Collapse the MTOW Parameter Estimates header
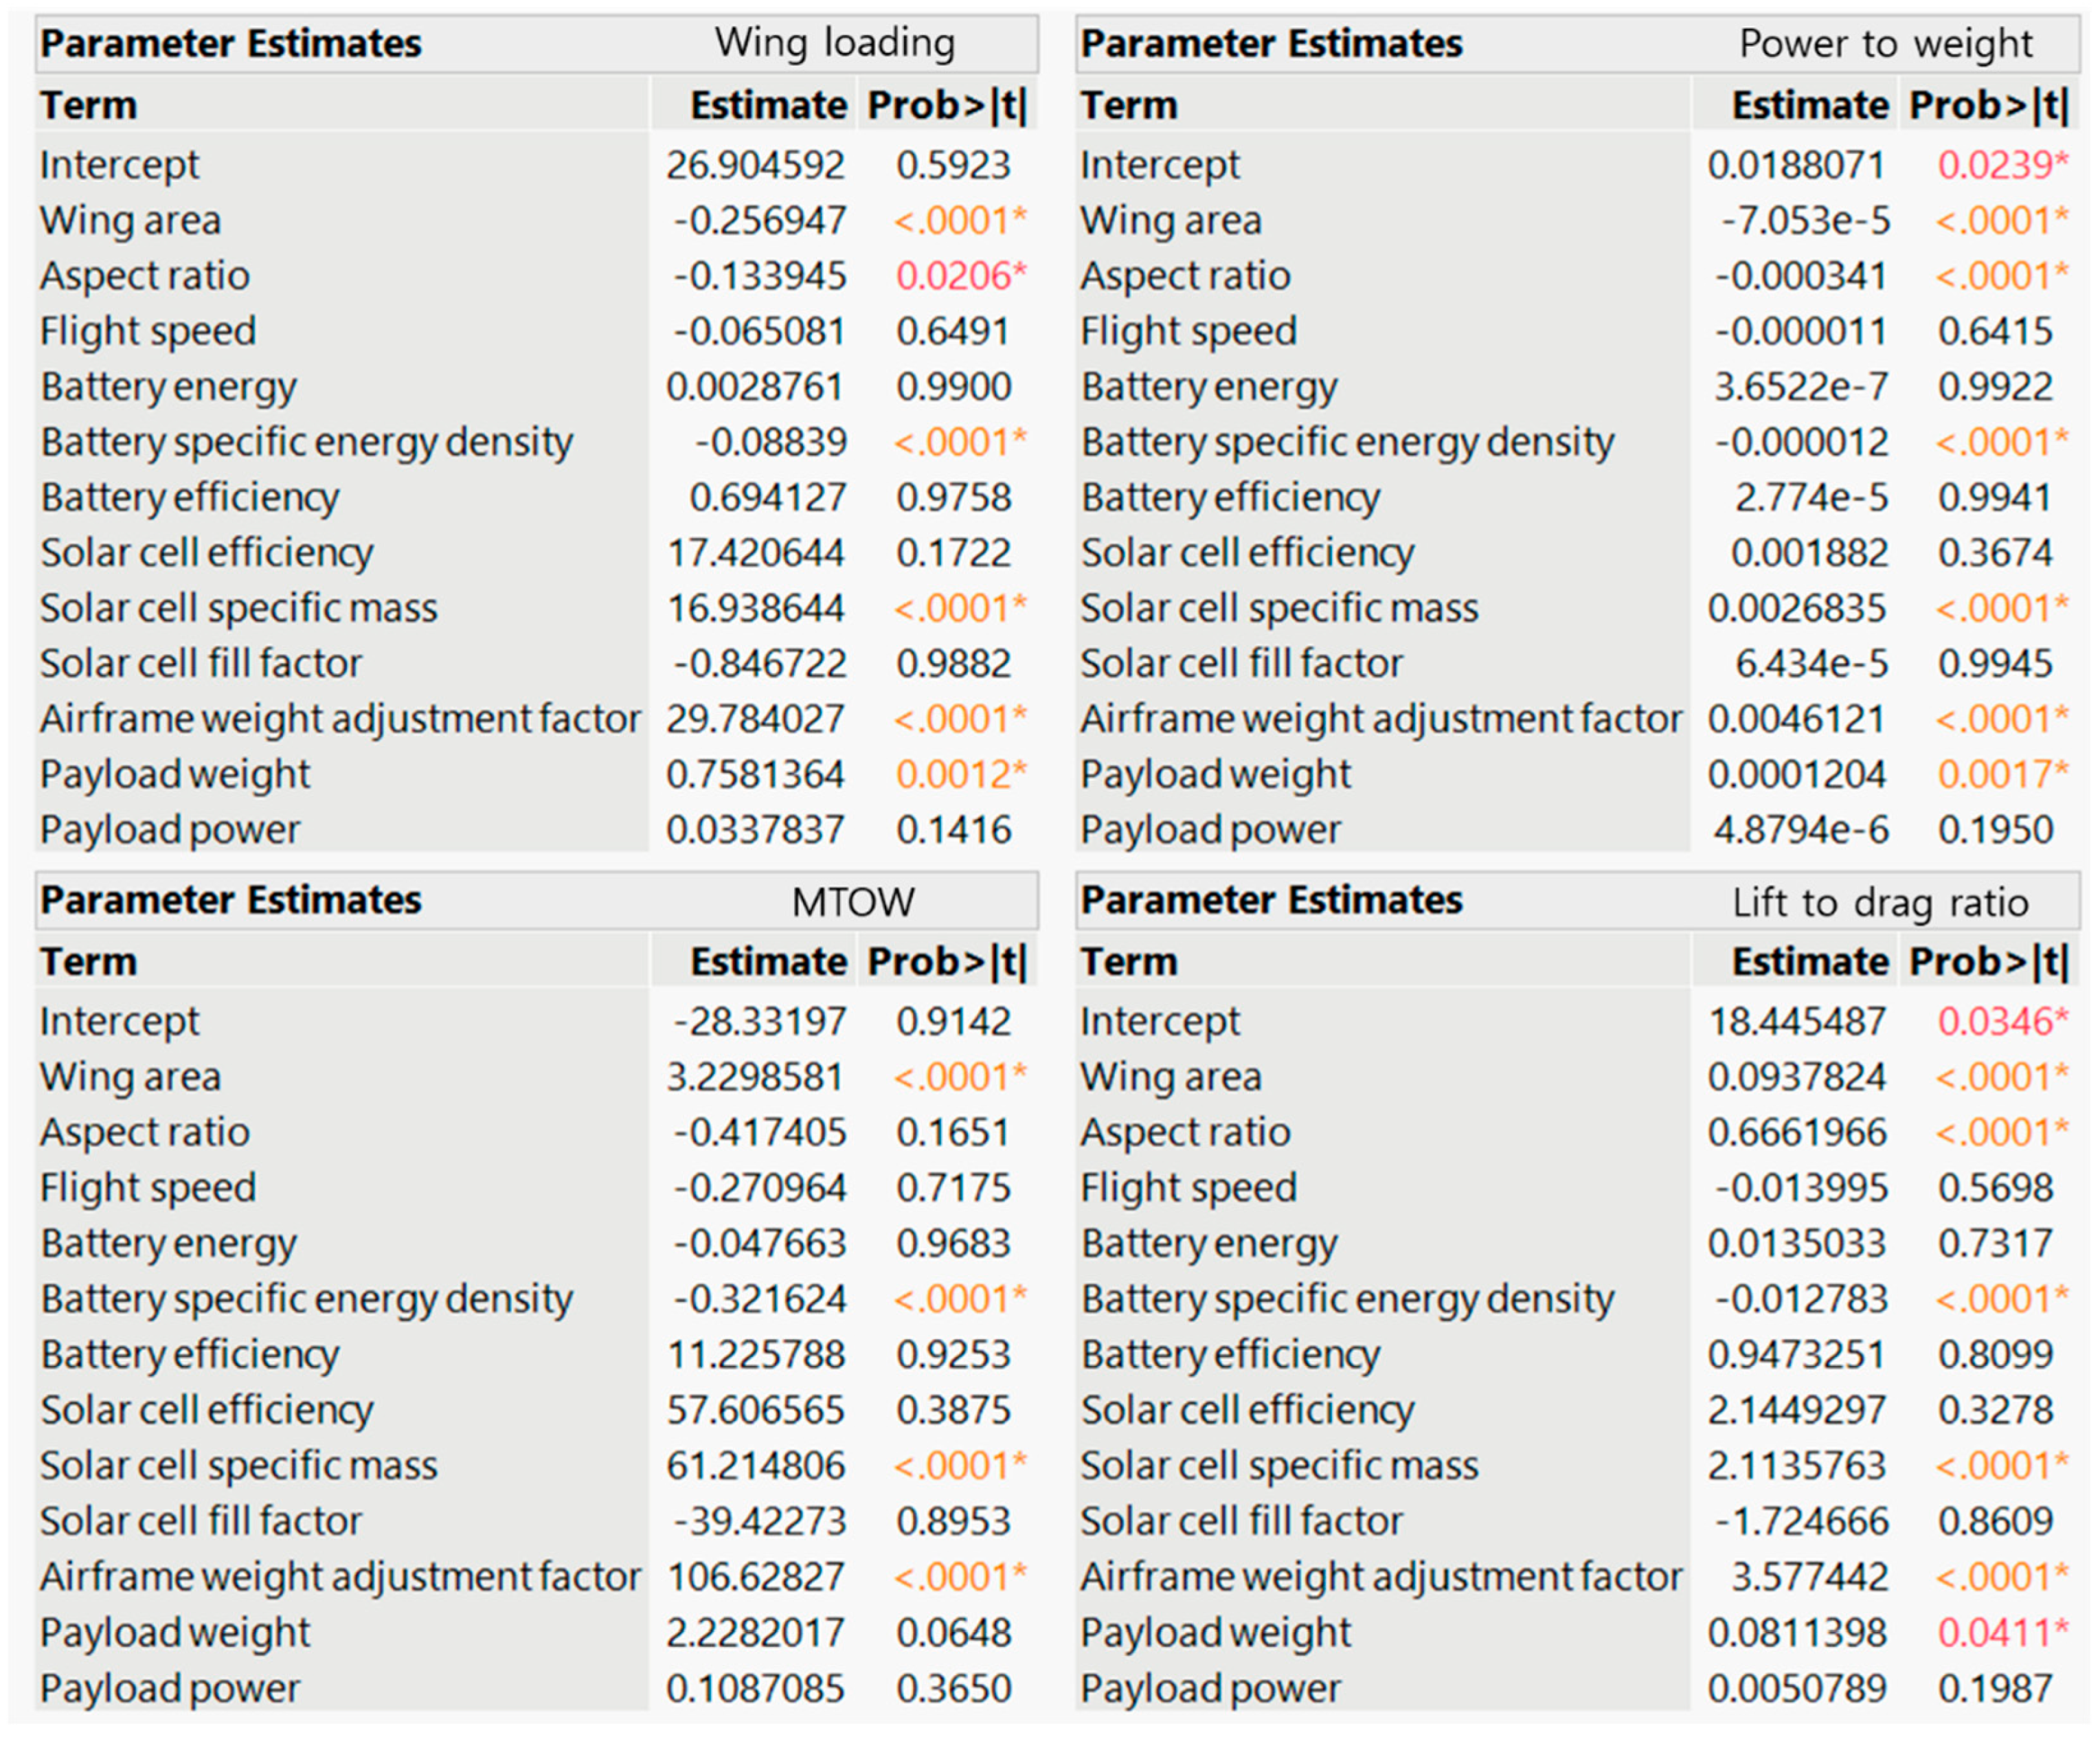 pos(231,900)
